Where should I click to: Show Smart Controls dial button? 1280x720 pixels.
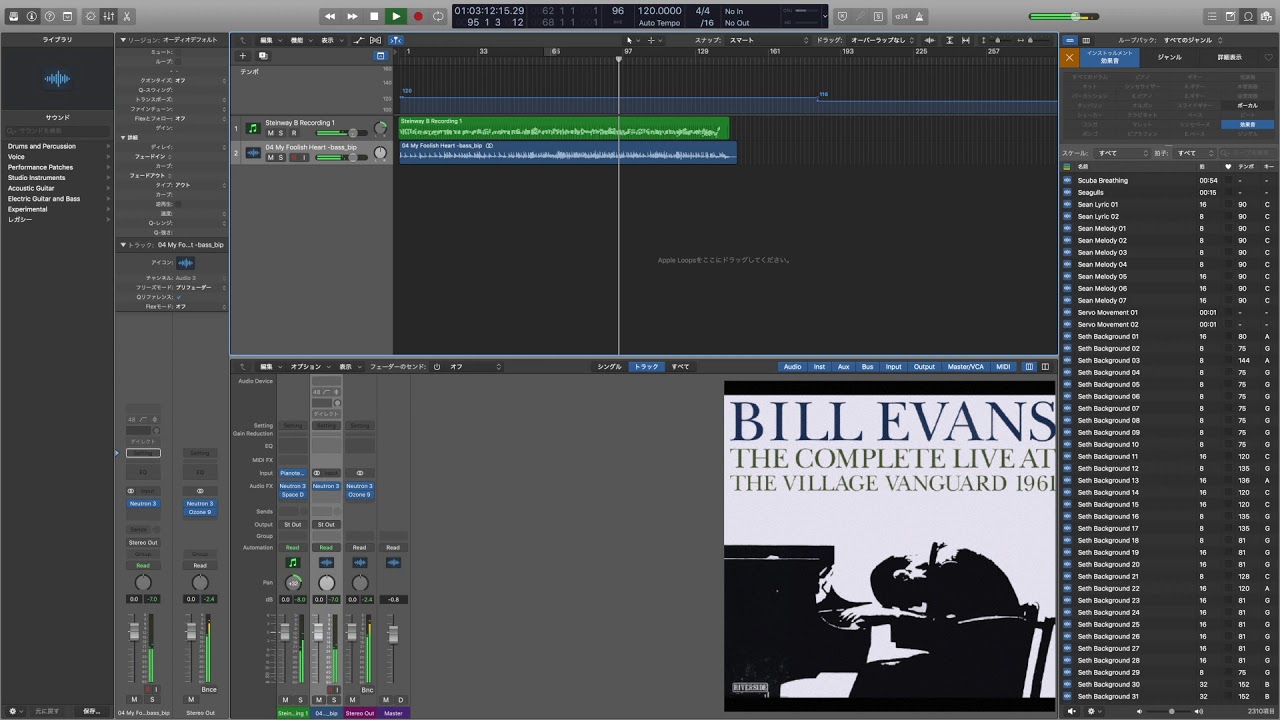pyautogui.click(x=91, y=17)
